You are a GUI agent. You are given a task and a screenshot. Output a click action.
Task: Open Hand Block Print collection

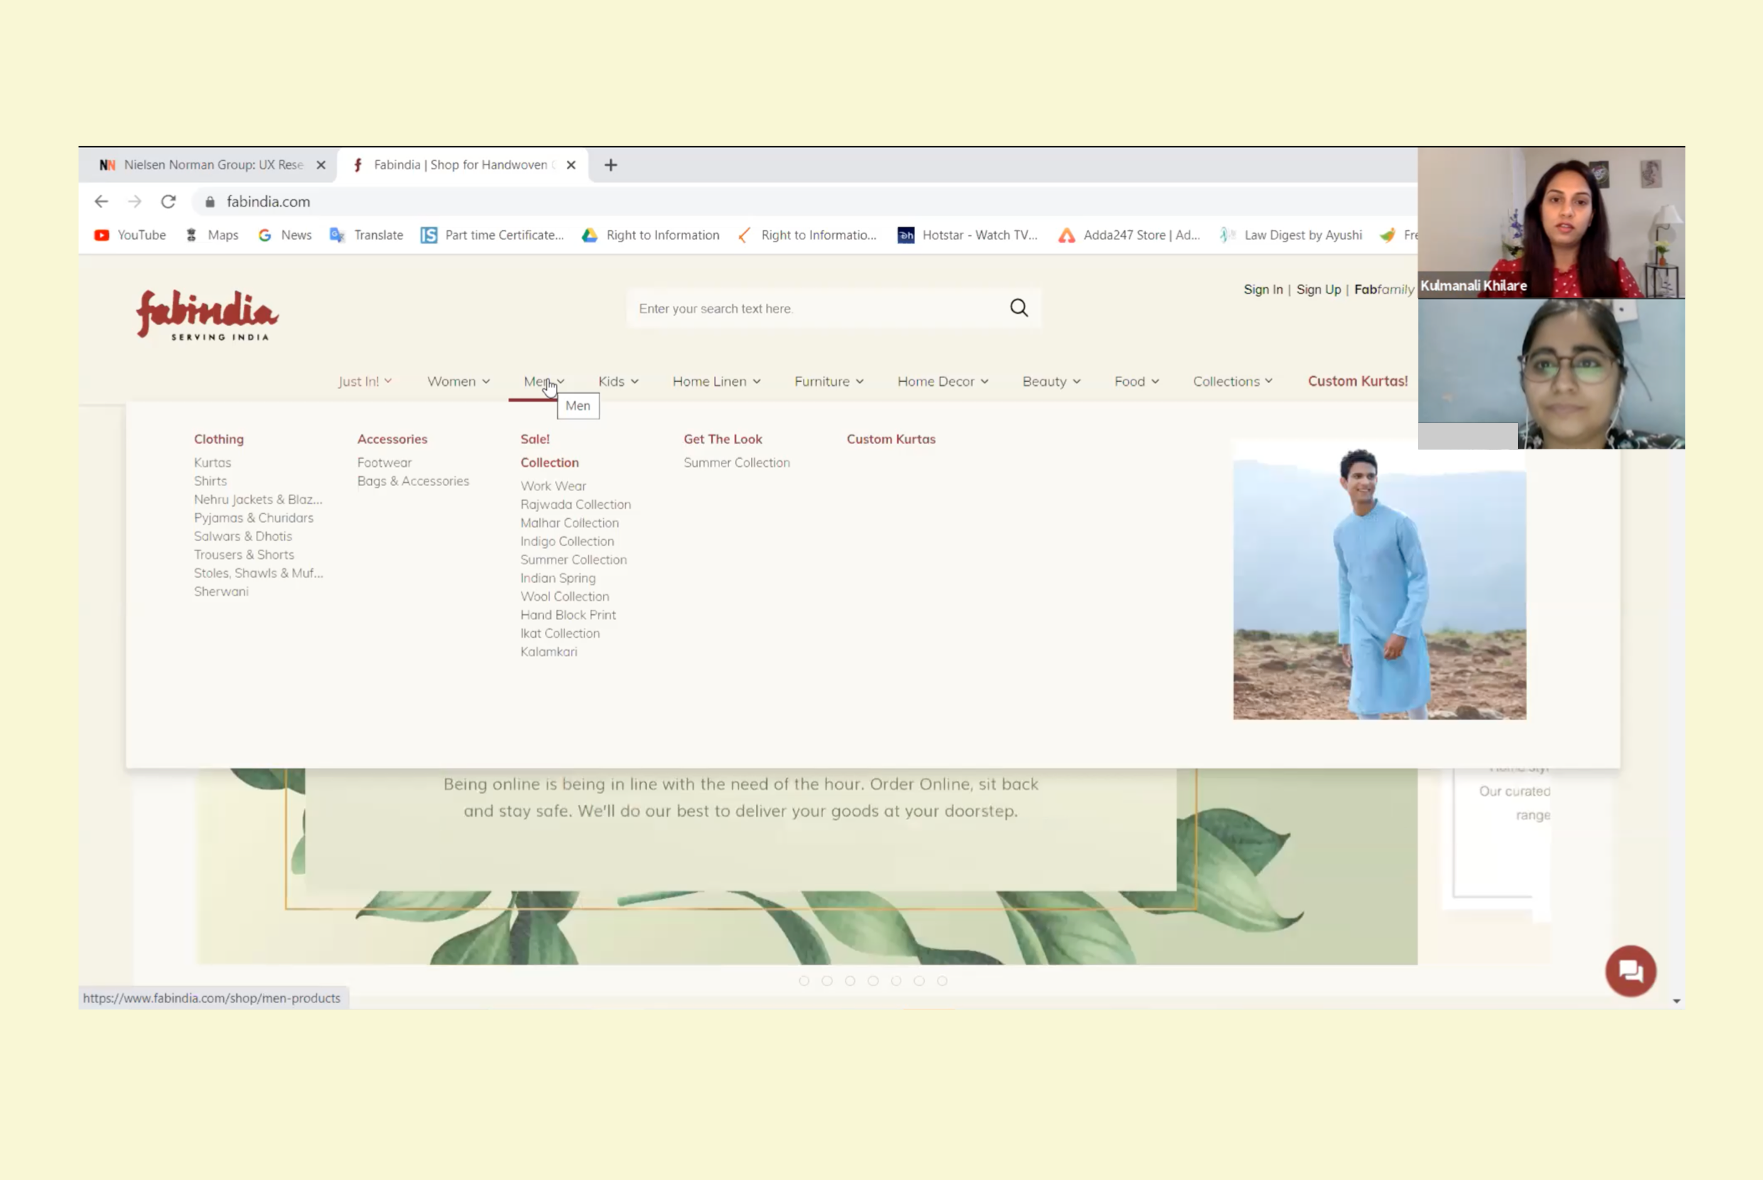568,615
